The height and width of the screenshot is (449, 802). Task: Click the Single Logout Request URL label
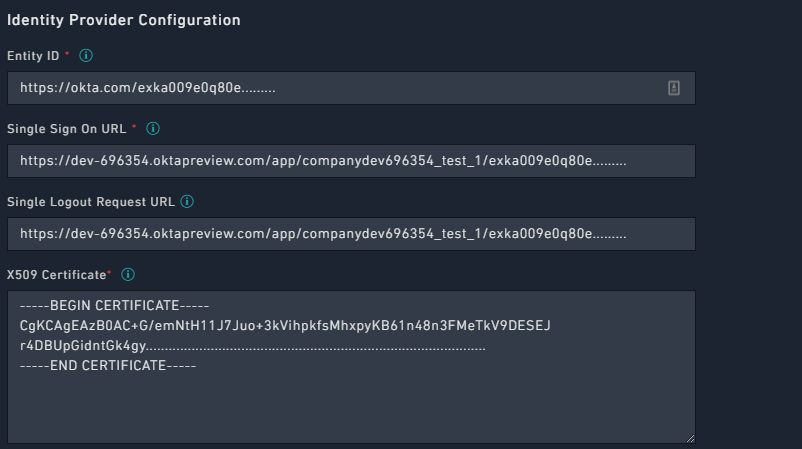coord(91,201)
